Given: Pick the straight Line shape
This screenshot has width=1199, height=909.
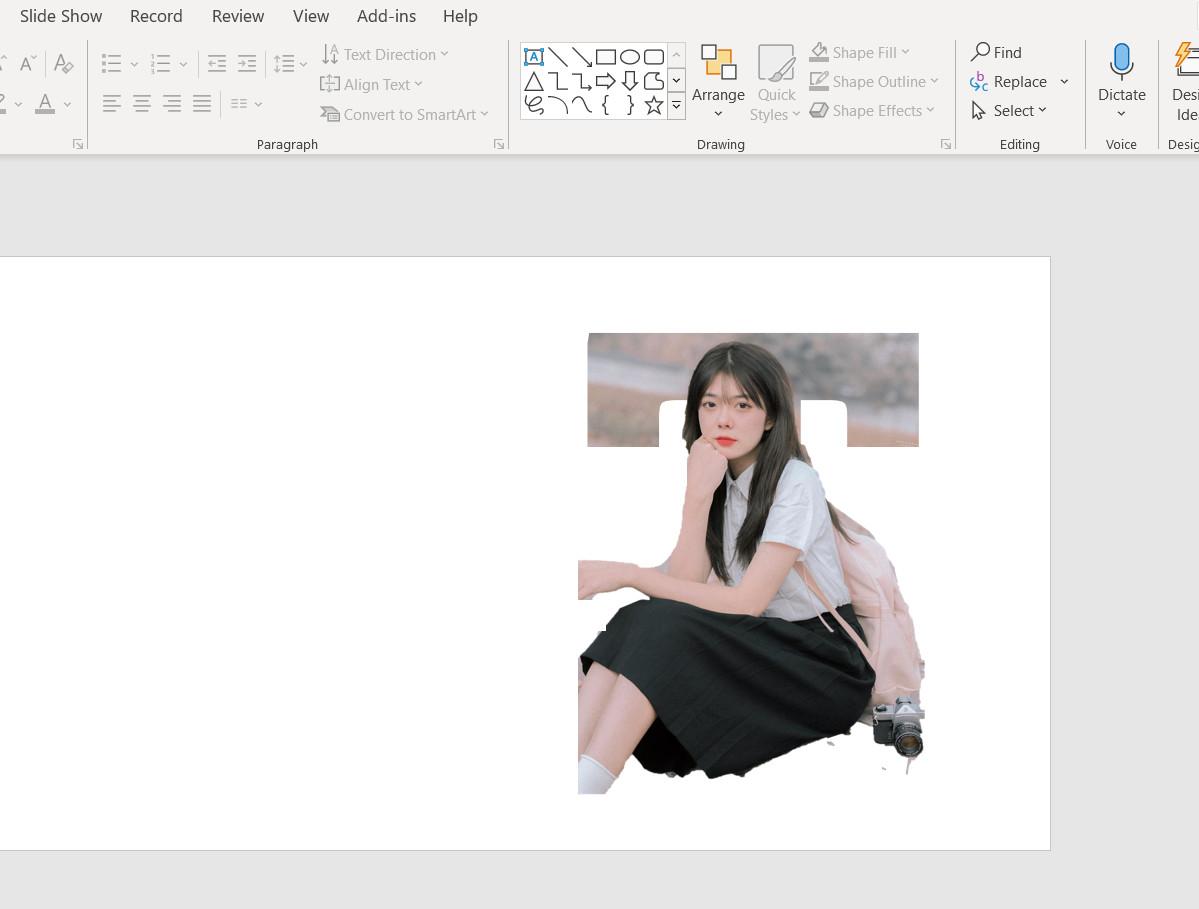Looking at the screenshot, I should tap(557, 57).
